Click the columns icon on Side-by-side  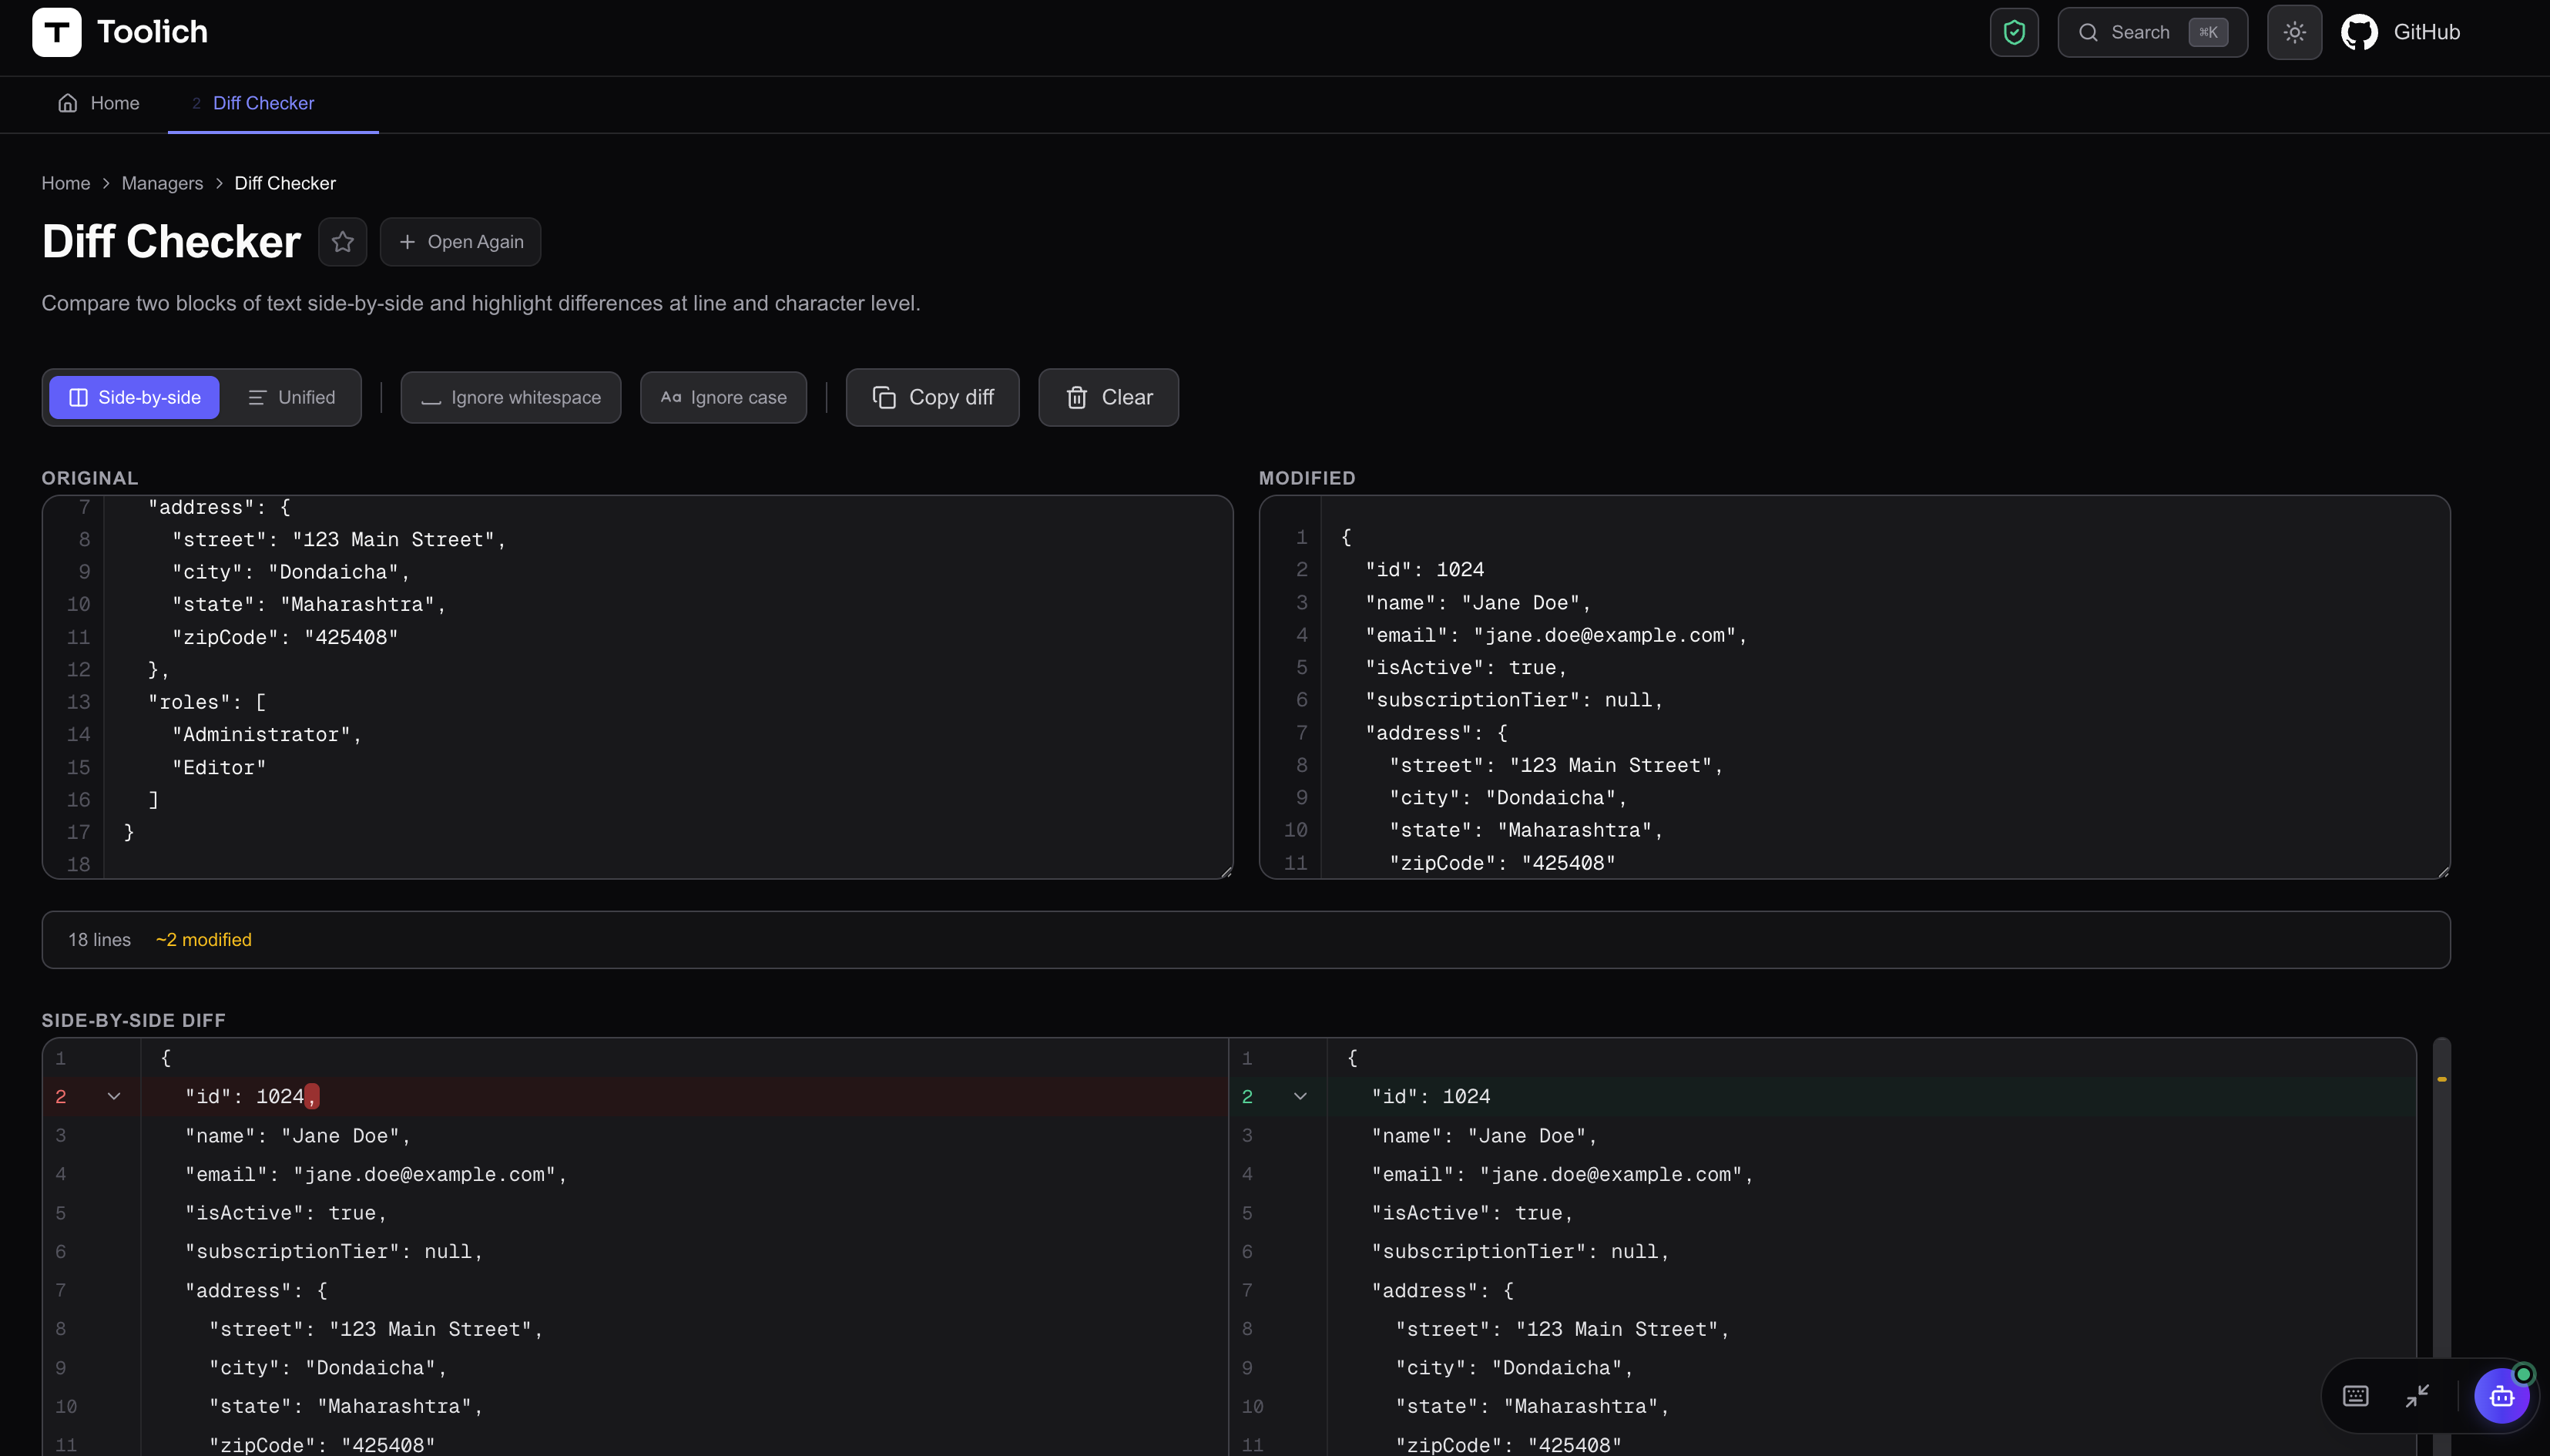pos(78,397)
